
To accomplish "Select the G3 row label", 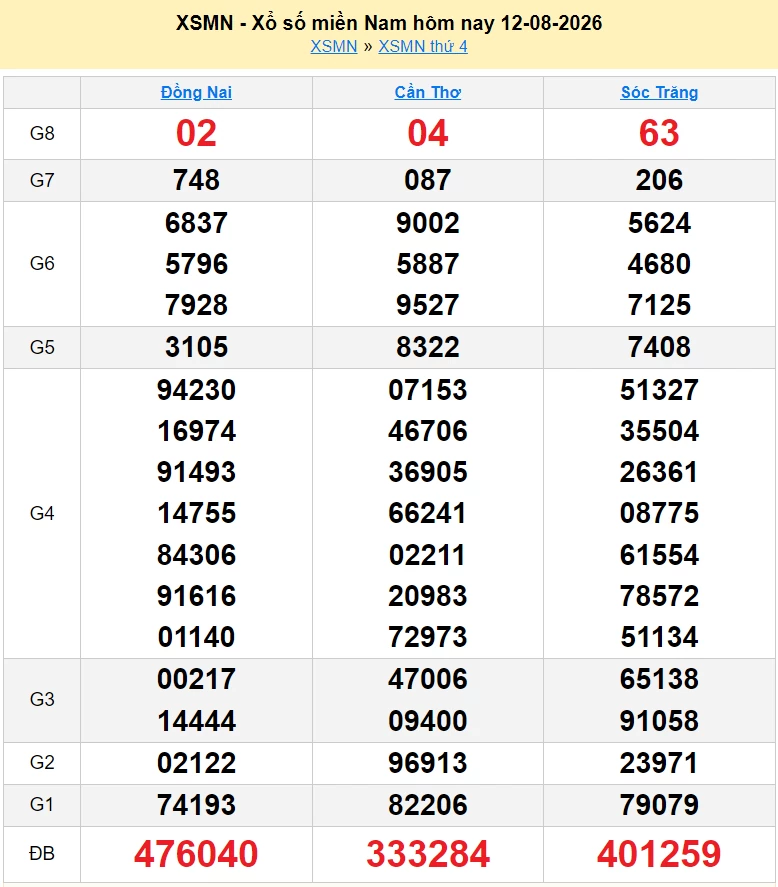I will [42, 700].
